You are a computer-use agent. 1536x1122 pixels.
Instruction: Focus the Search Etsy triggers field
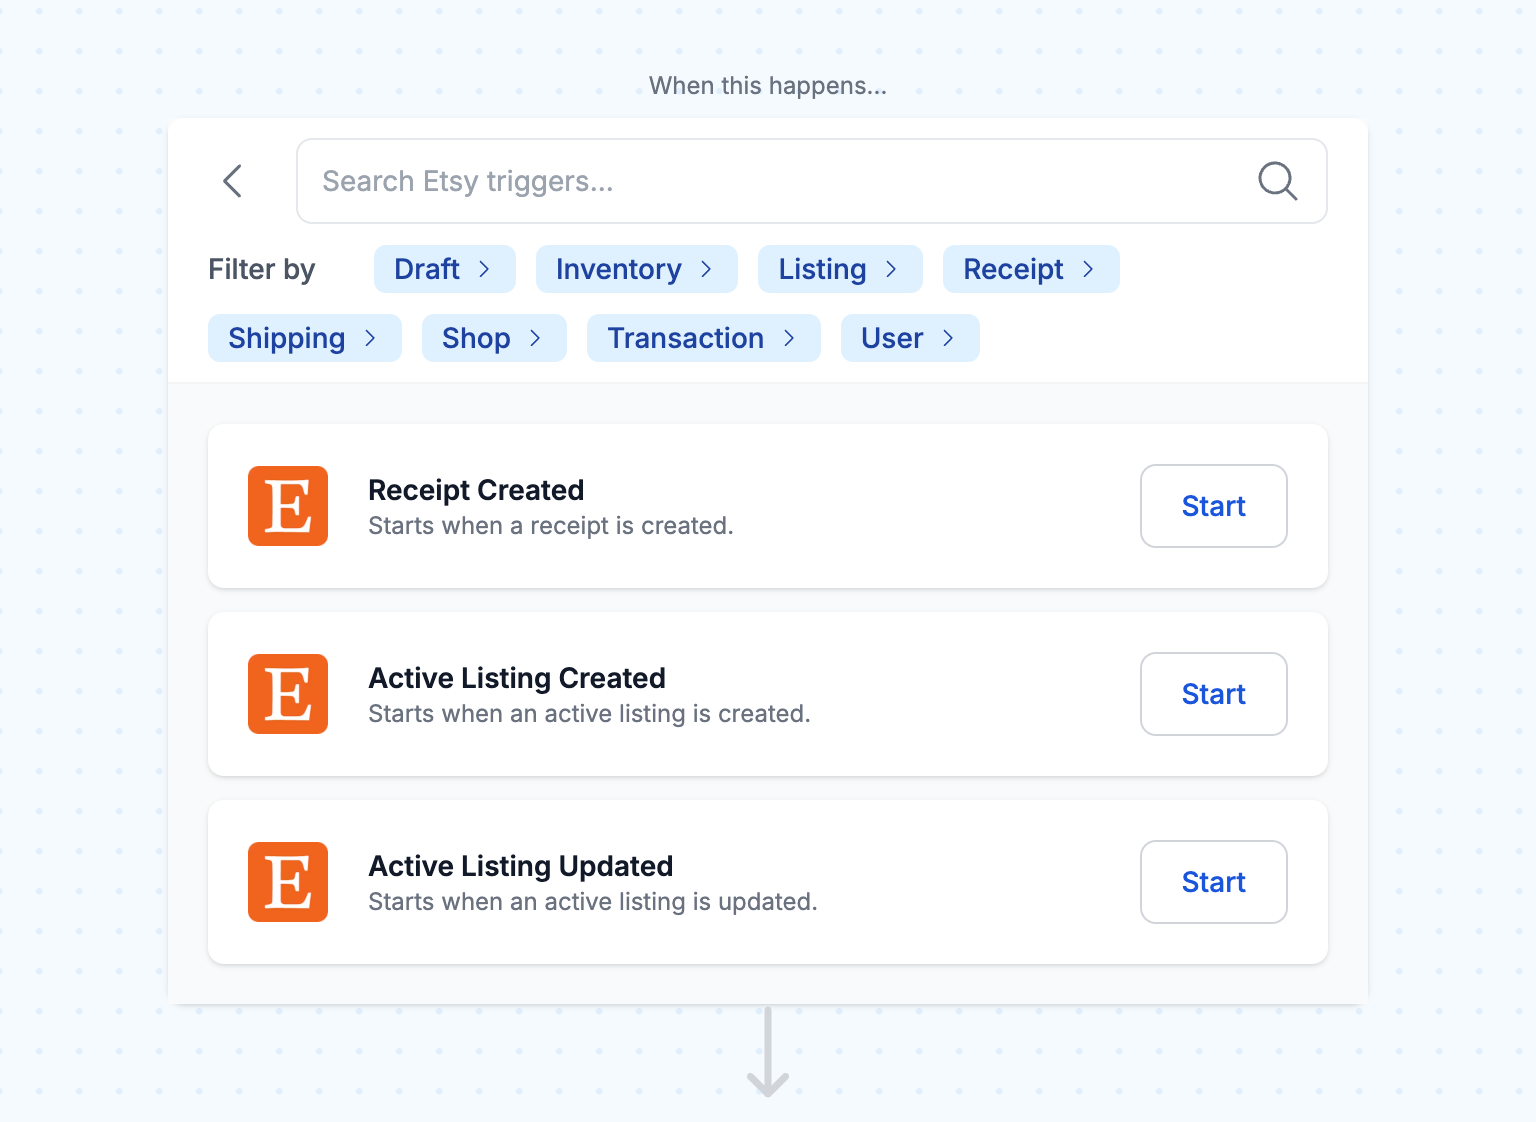coord(811,181)
